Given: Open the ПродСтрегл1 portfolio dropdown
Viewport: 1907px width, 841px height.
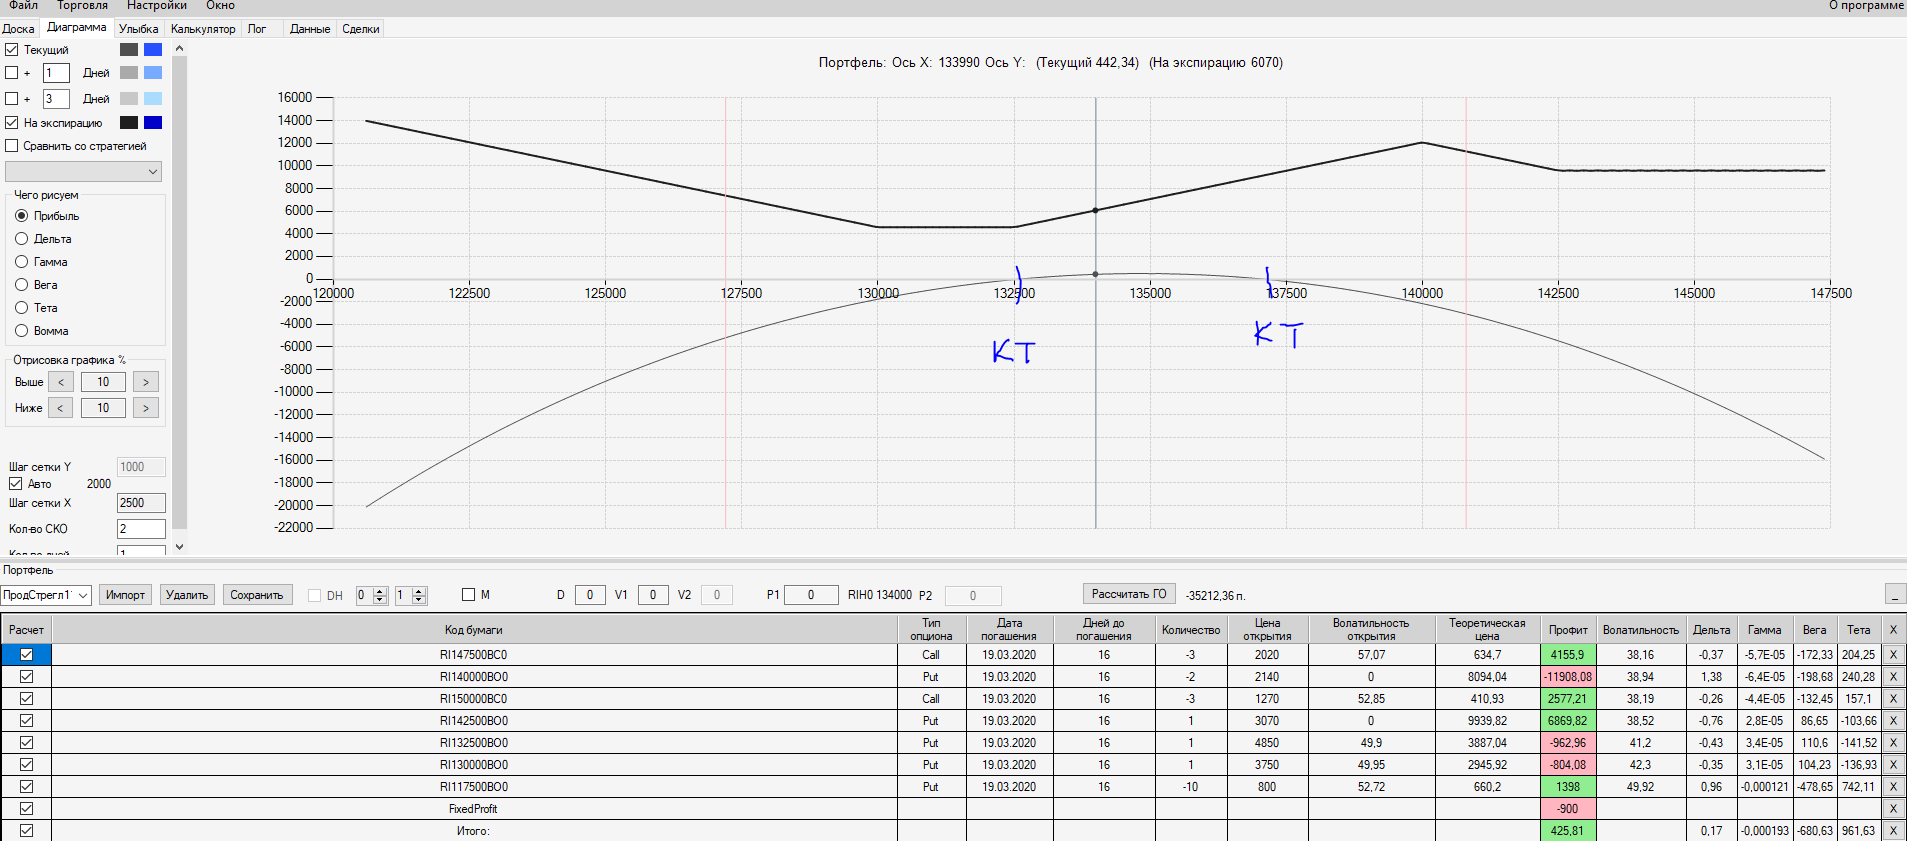Looking at the screenshot, I should click(46, 595).
